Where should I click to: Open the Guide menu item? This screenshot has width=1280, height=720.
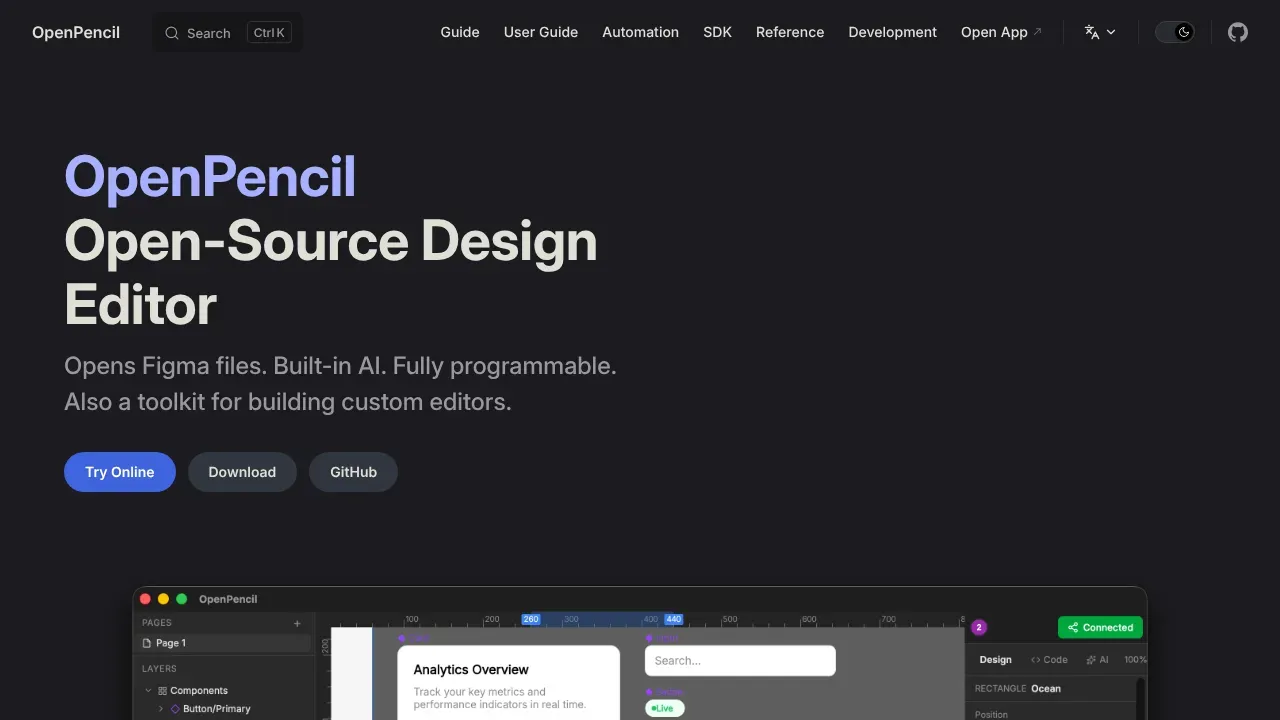pyautogui.click(x=460, y=32)
